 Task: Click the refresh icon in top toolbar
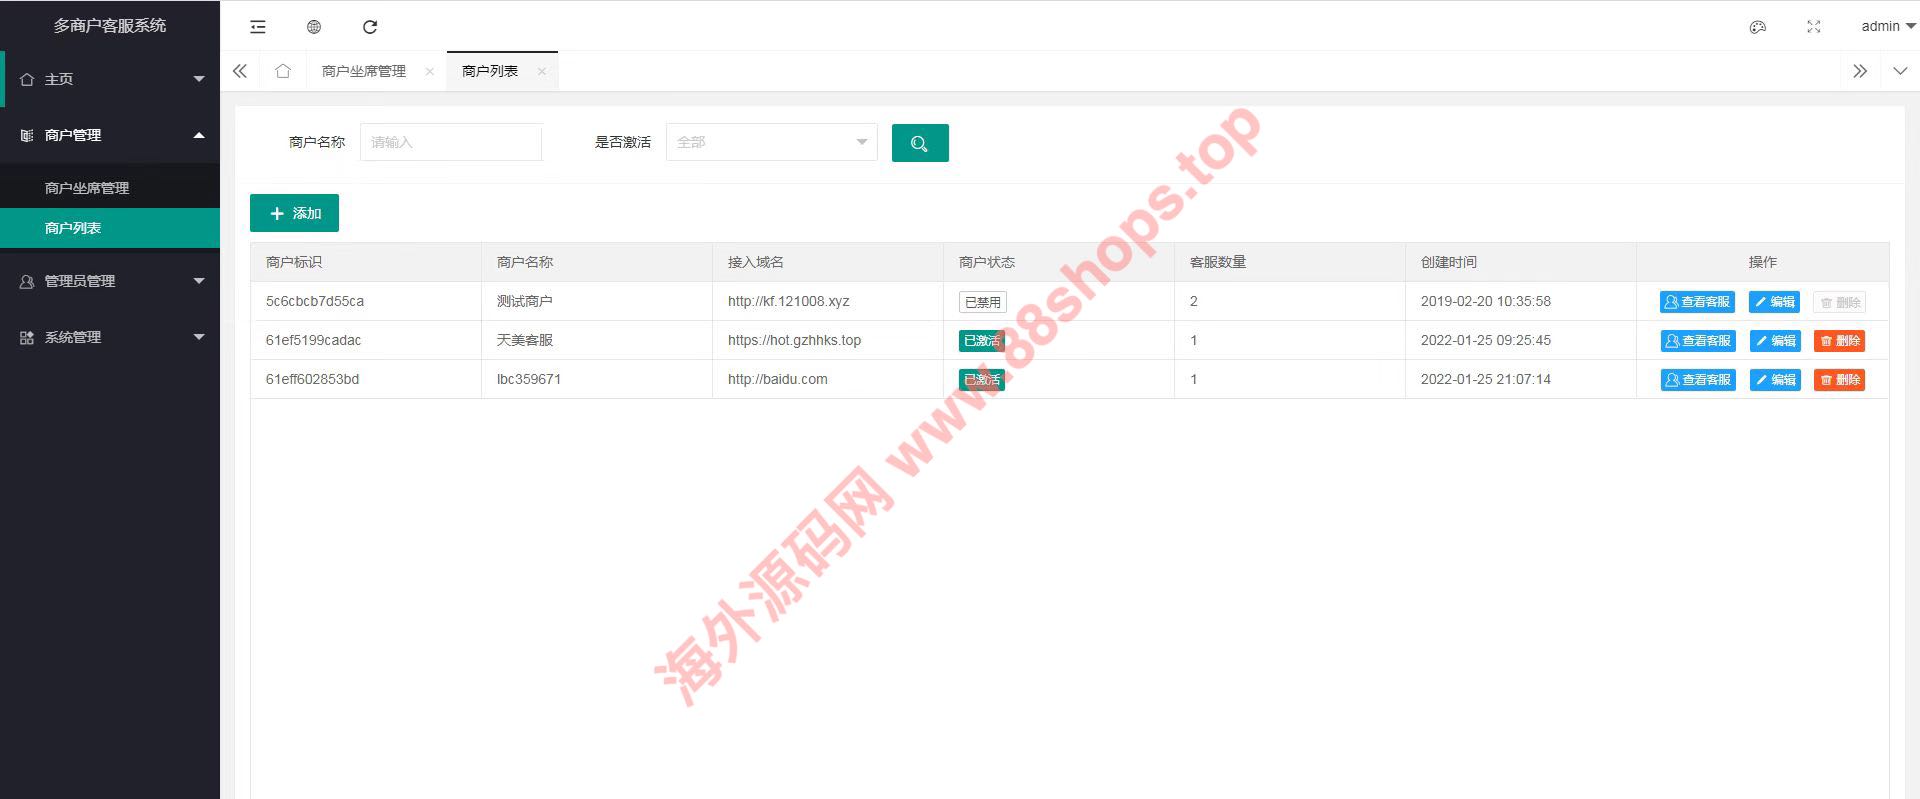(x=370, y=27)
